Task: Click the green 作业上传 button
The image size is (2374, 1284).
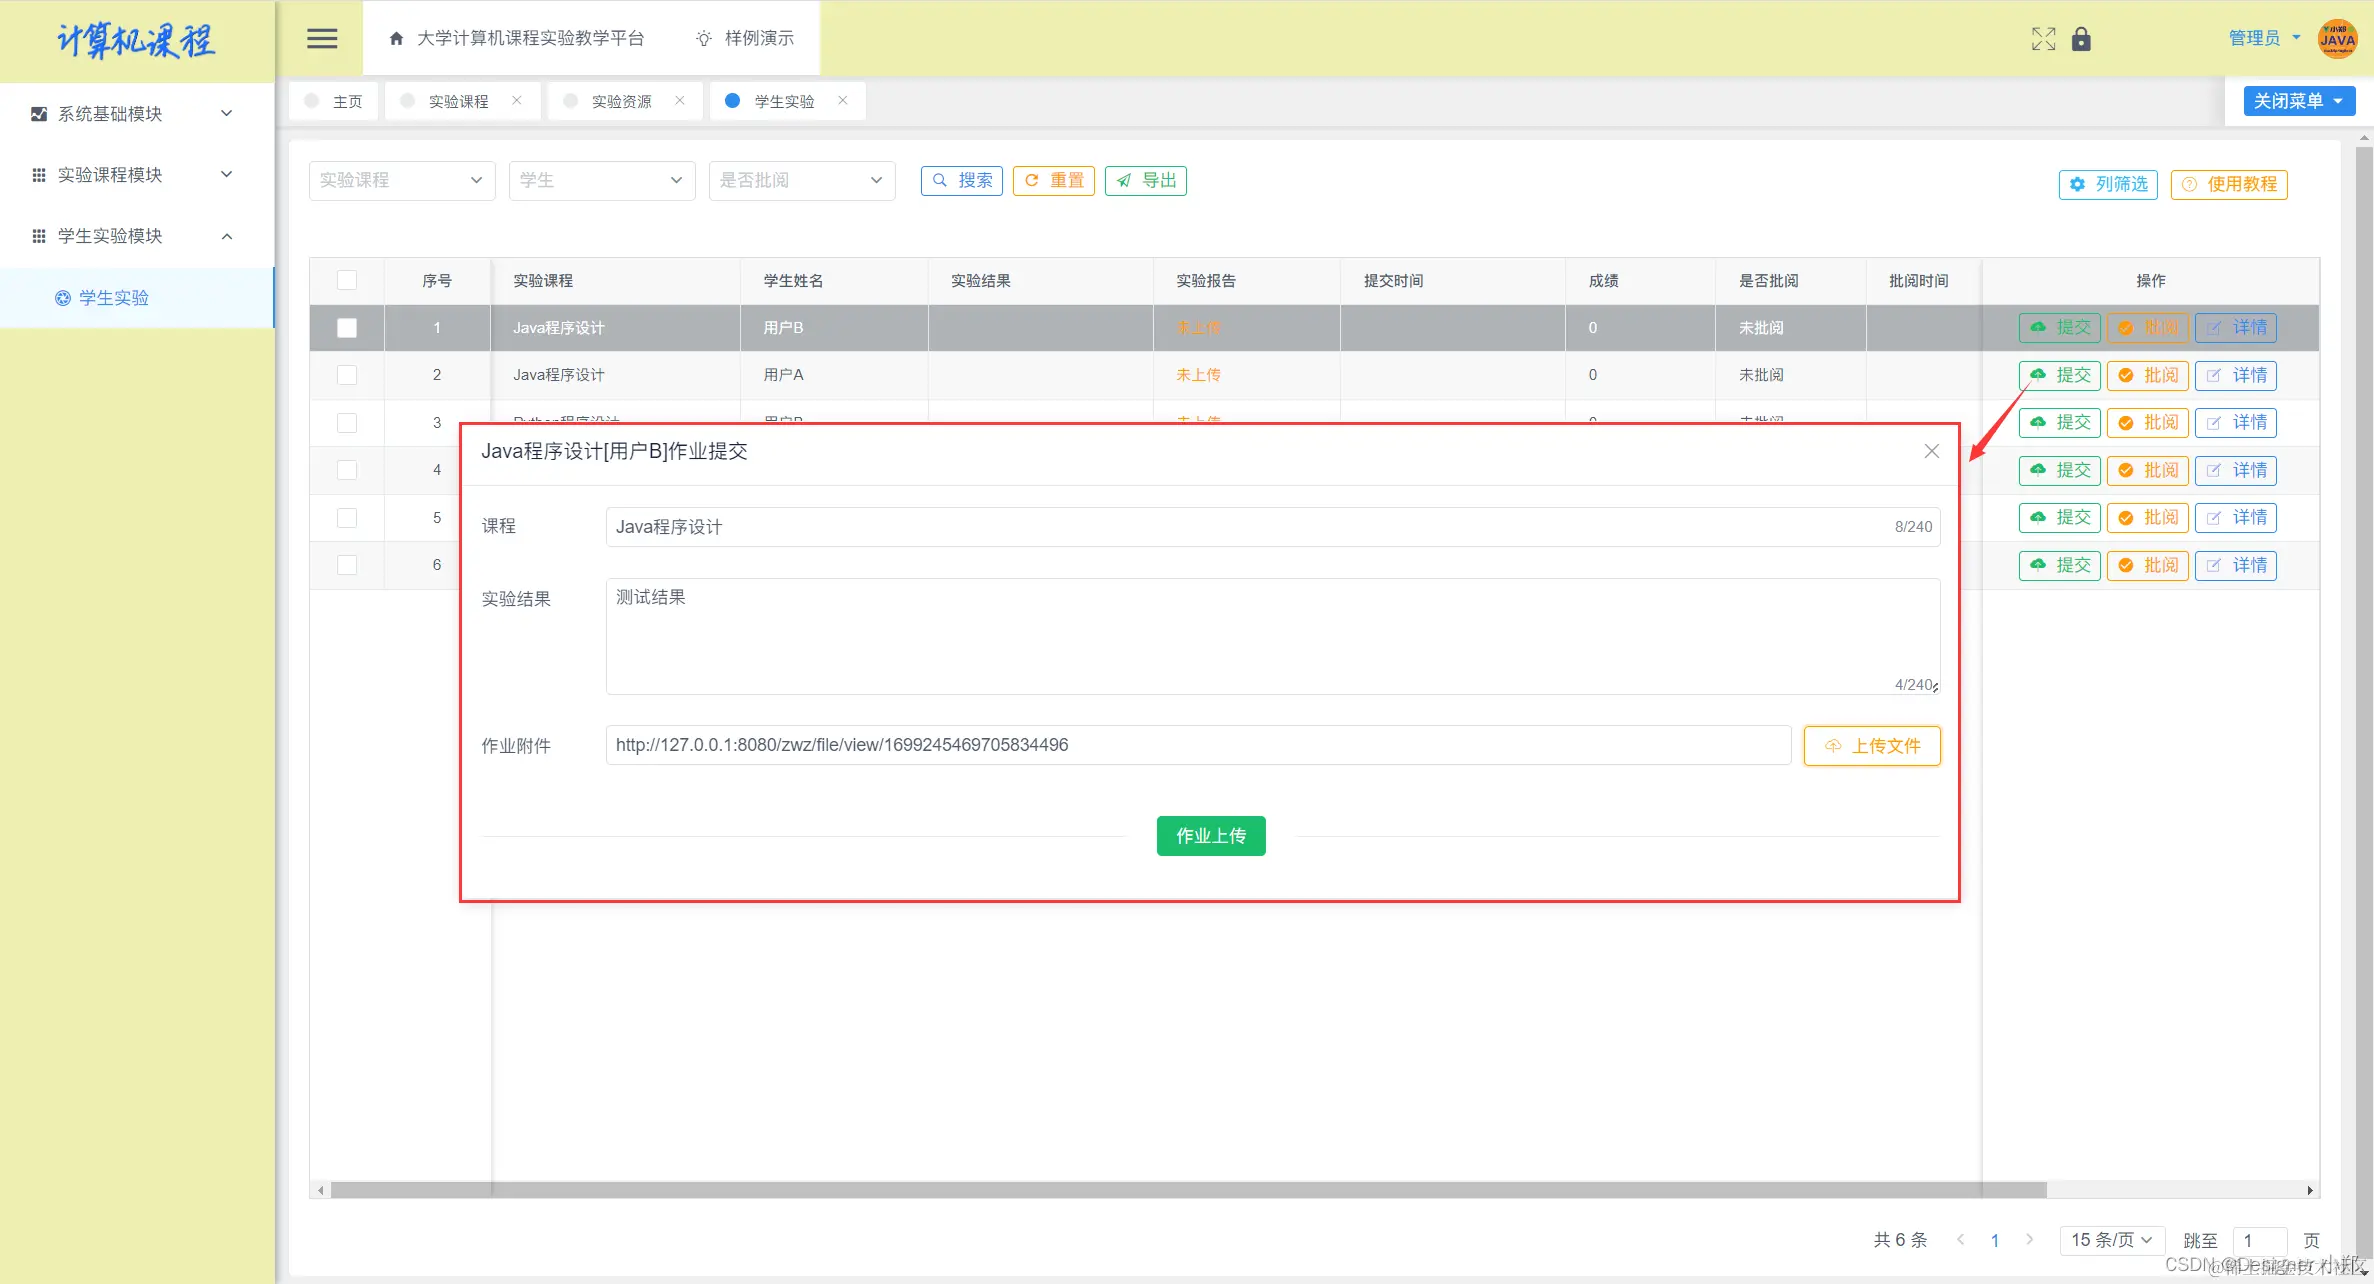Action: click(x=1210, y=836)
